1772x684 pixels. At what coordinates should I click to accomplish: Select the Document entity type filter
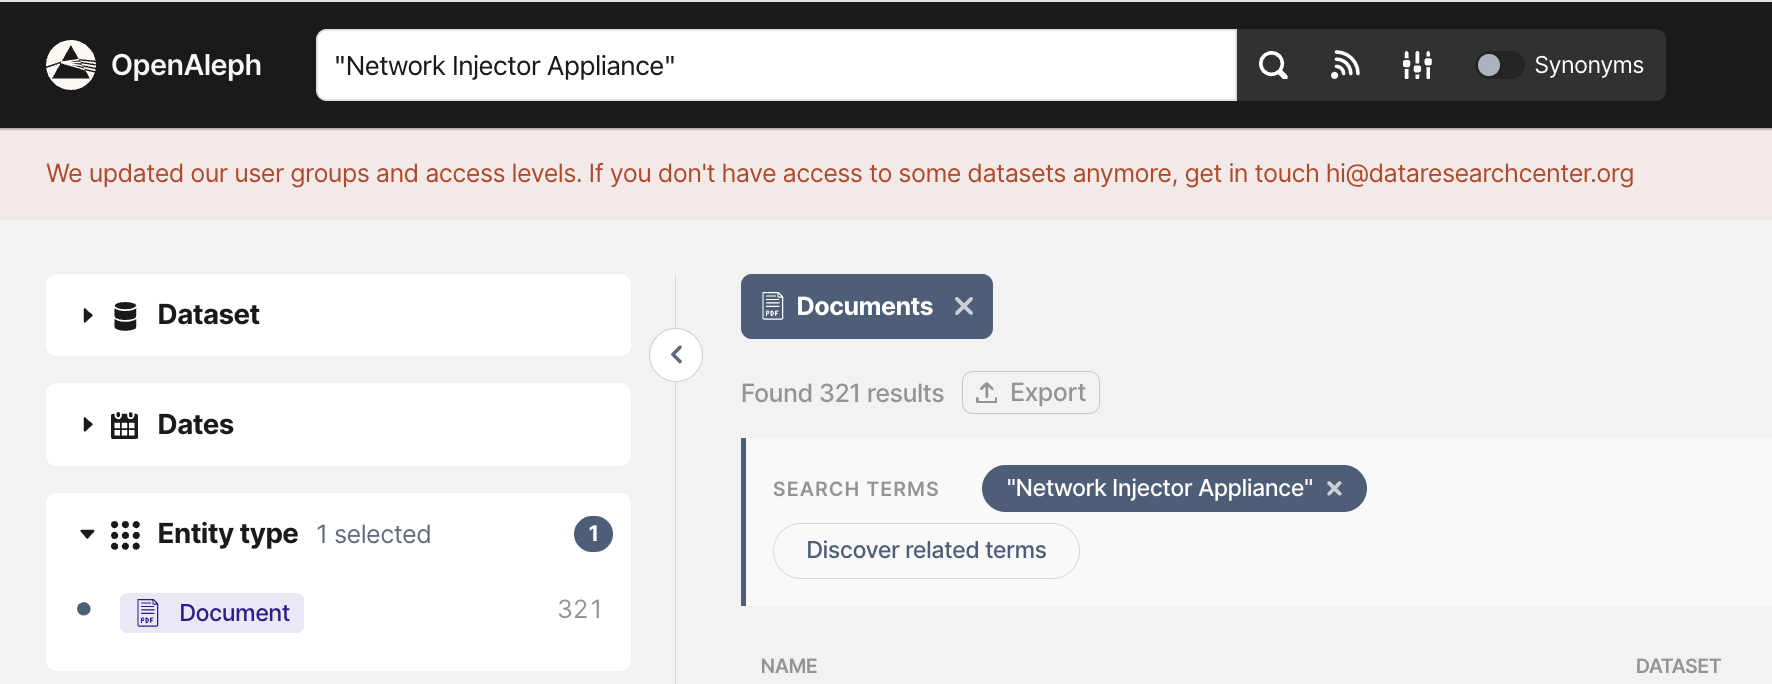click(212, 613)
